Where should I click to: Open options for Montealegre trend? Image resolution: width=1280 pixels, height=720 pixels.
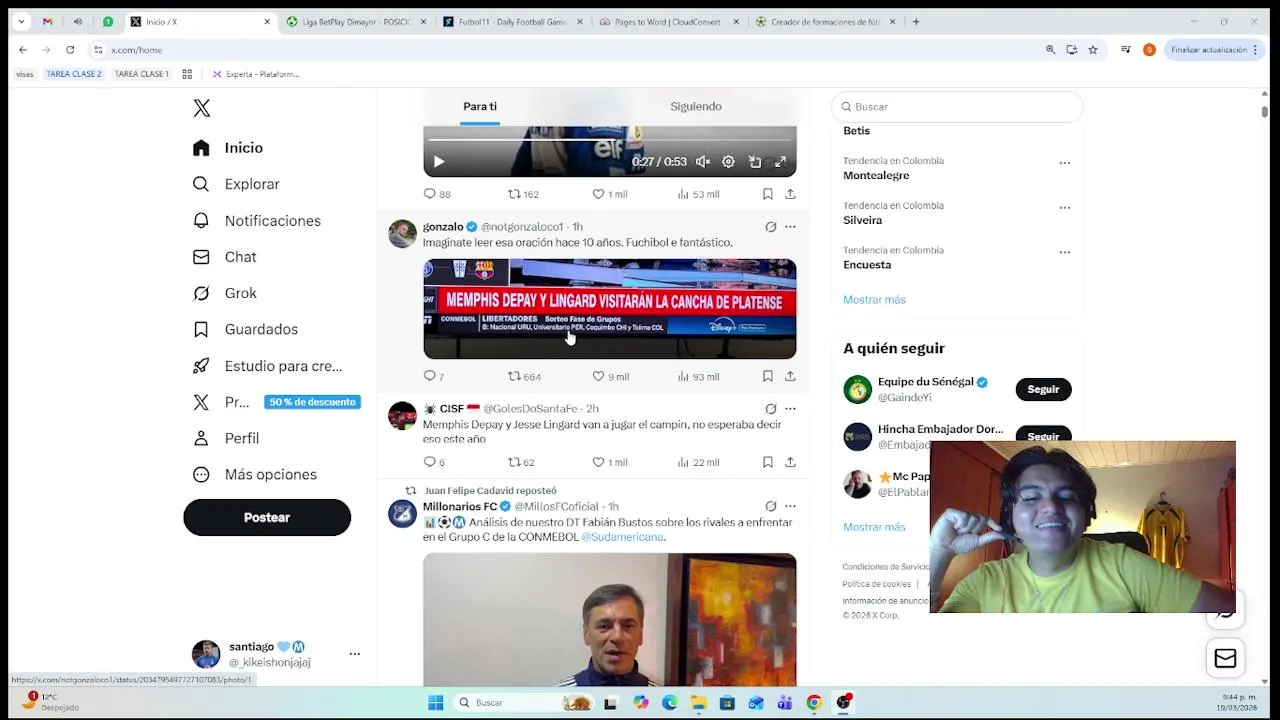[1064, 162]
